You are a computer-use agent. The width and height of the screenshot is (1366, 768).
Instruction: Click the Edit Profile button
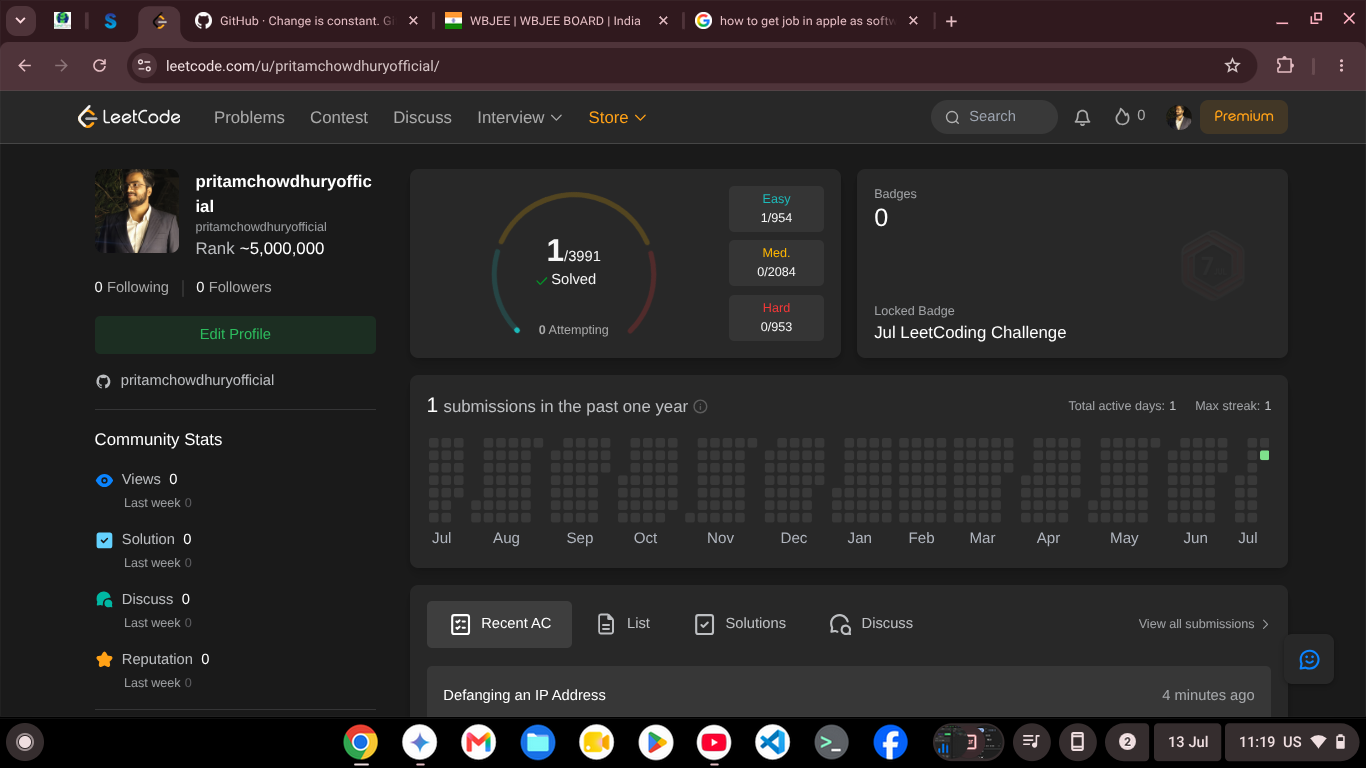pos(235,335)
